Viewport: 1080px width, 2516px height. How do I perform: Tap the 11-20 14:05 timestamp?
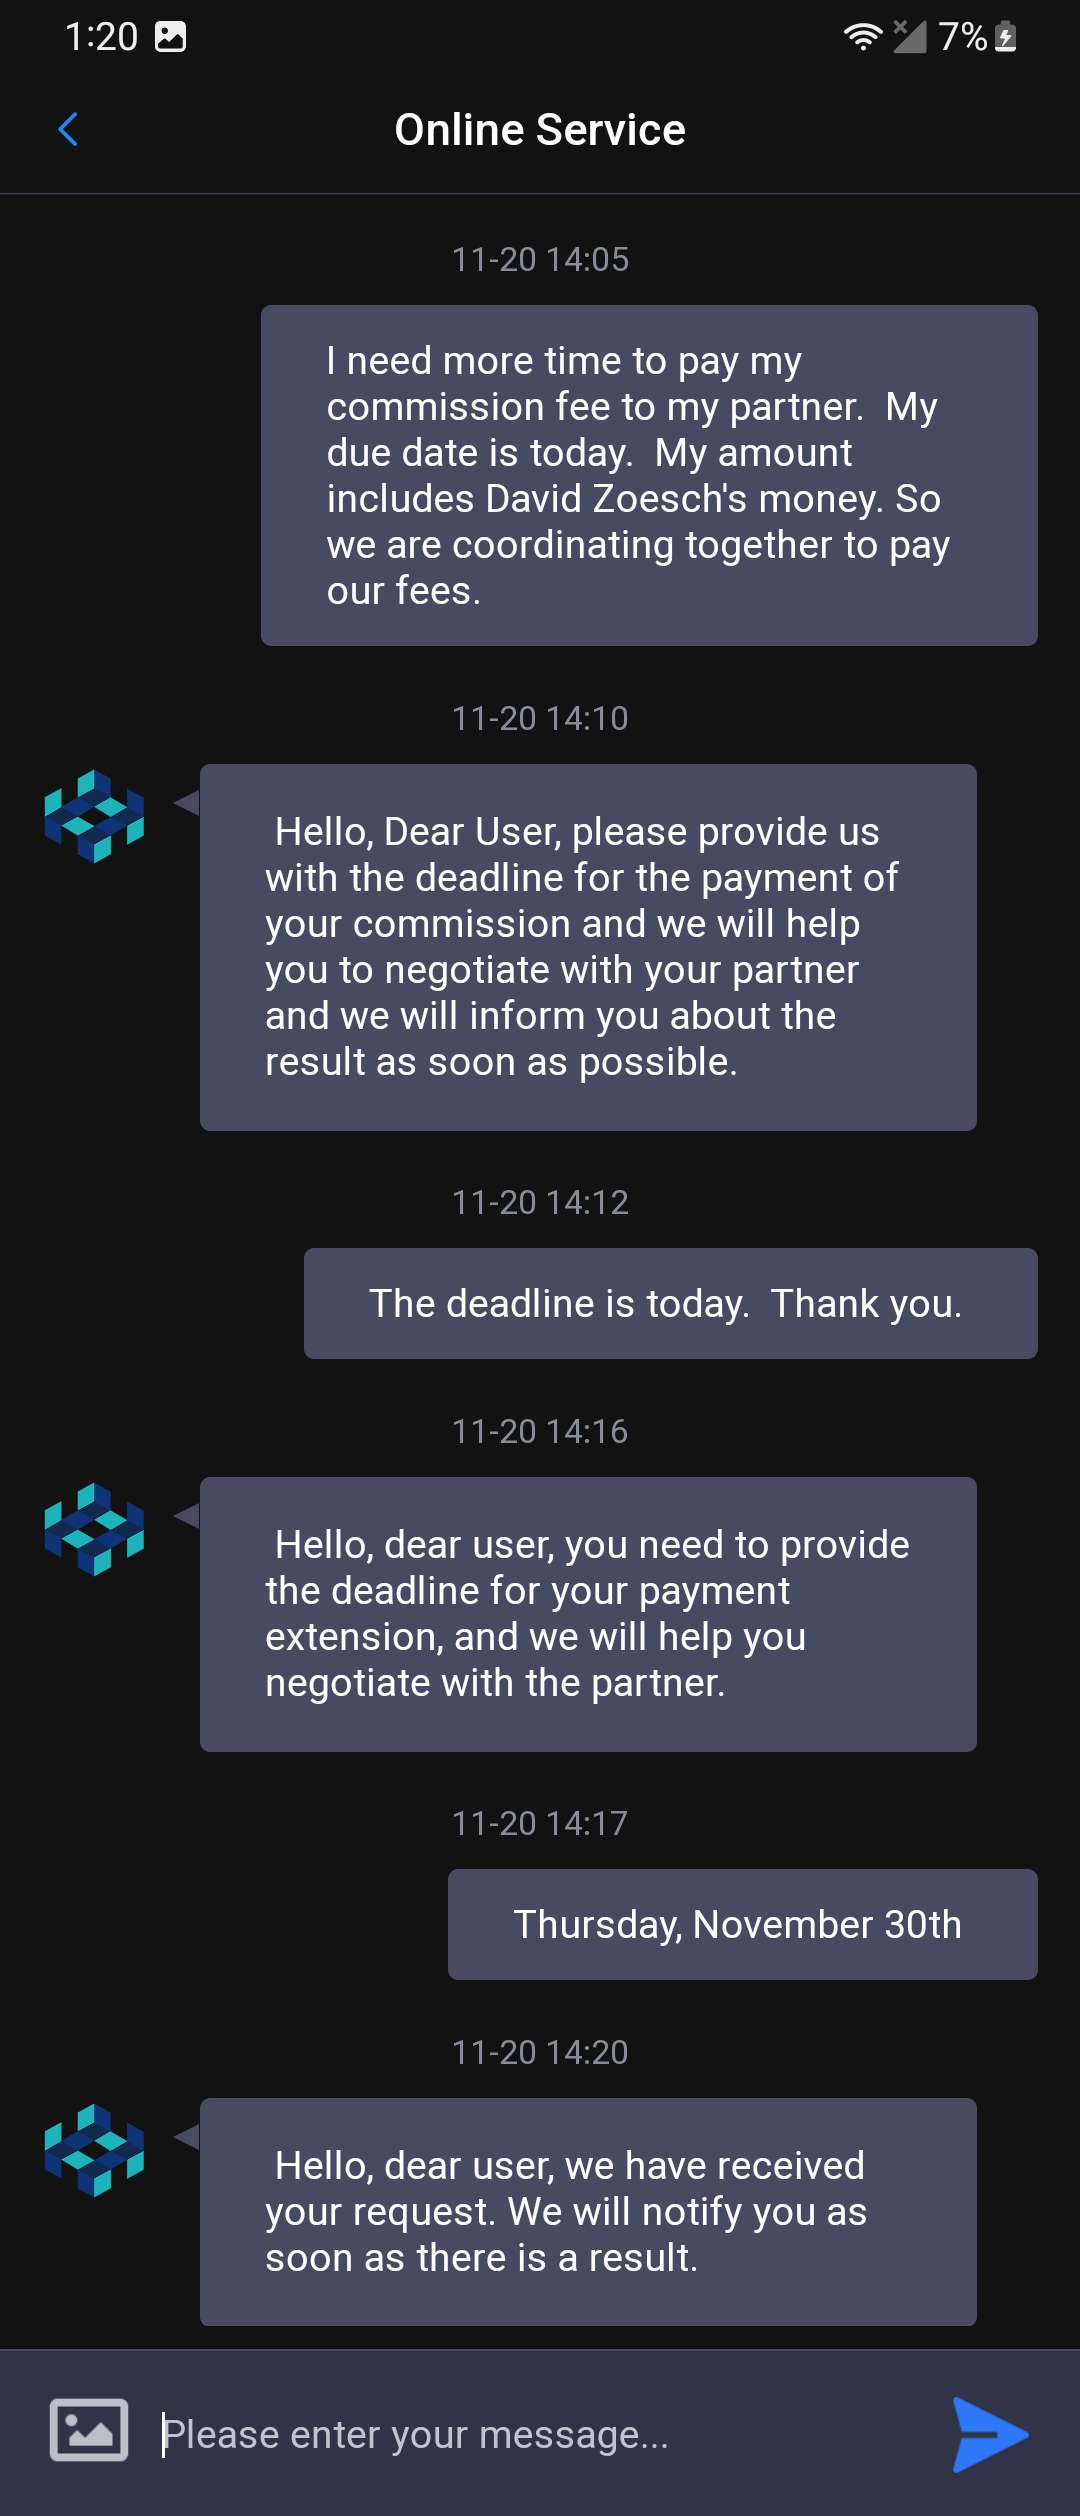[x=540, y=260]
